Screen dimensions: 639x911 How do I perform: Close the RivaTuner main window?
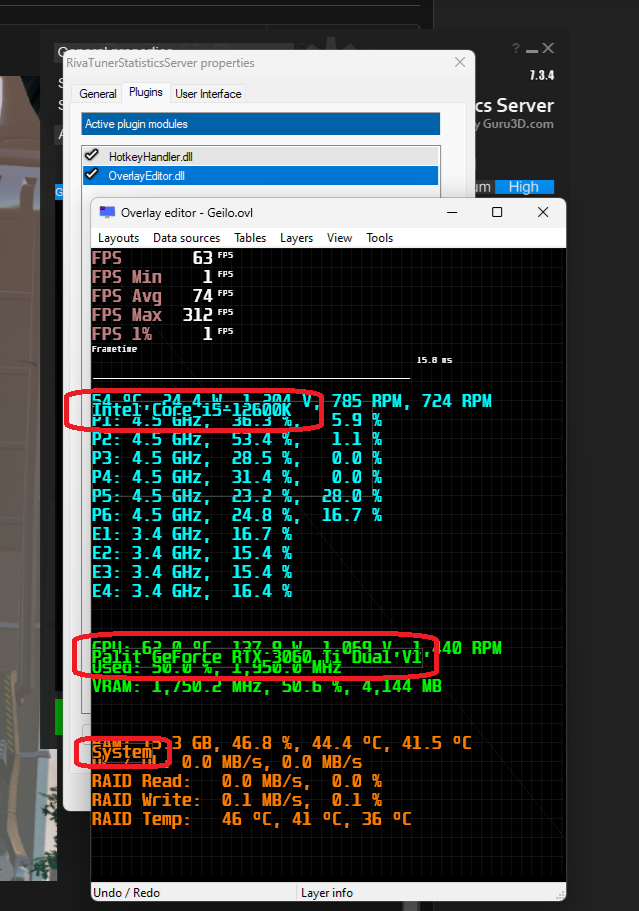[548, 48]
